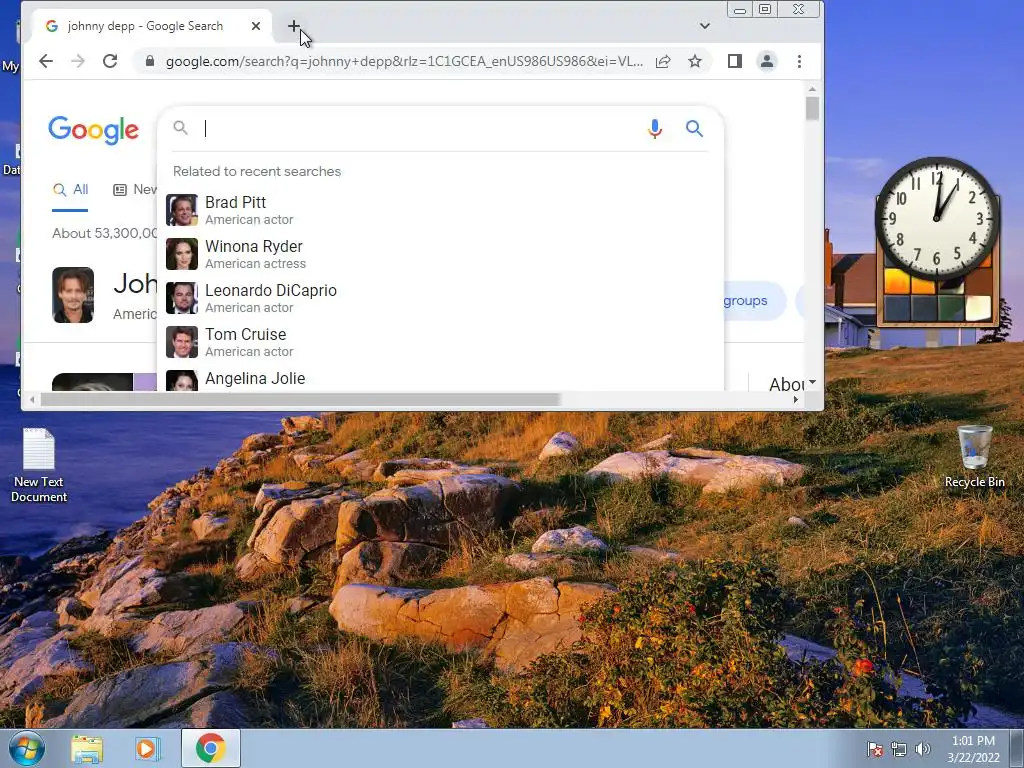The width and height of the screenshot is (1024, 768).
Task: Select Tom Cruise suggestion
Action: (441, 342)
